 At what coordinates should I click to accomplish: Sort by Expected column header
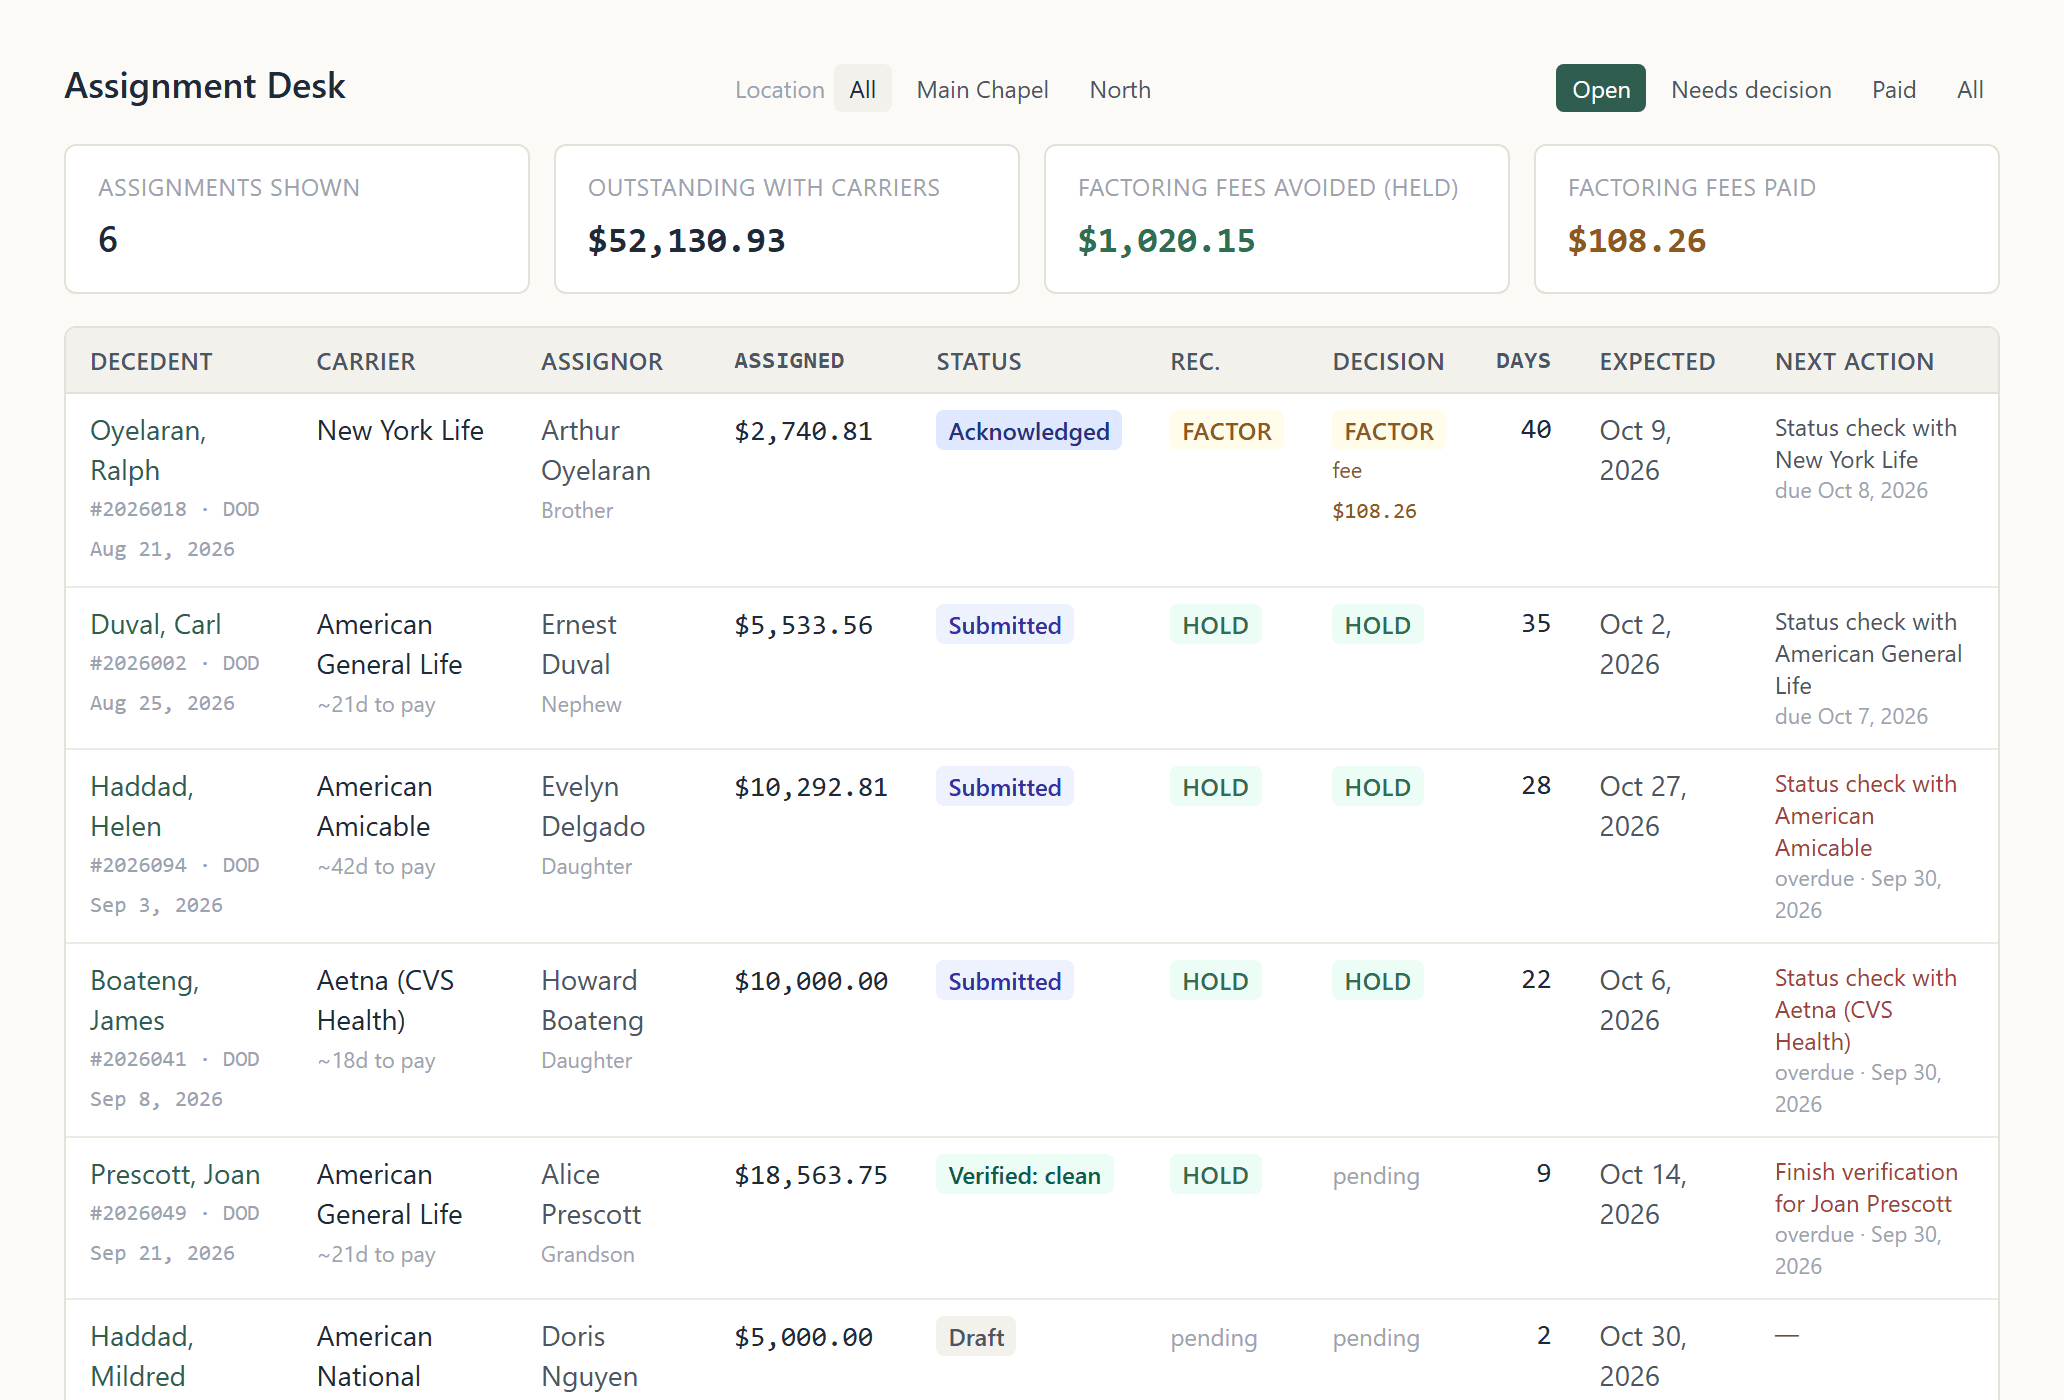(1657, 361)
